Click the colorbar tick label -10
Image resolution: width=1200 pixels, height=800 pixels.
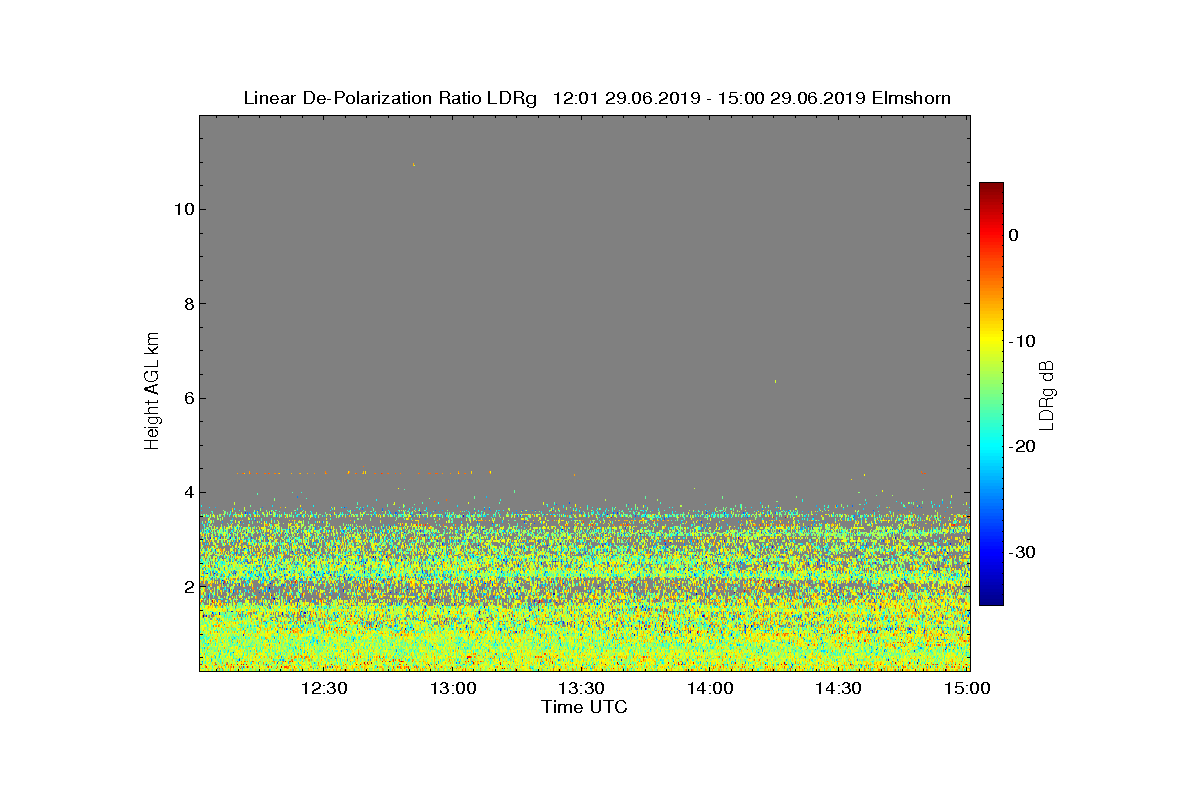[1021, 341]
